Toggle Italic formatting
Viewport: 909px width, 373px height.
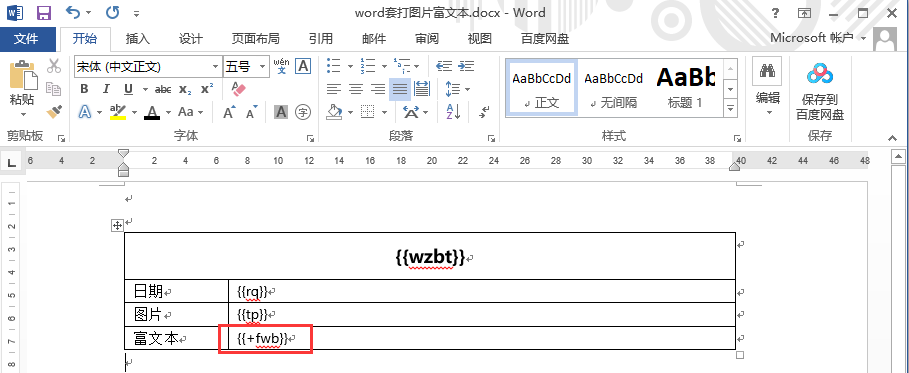pyautogui.click(x=106, y=89)
